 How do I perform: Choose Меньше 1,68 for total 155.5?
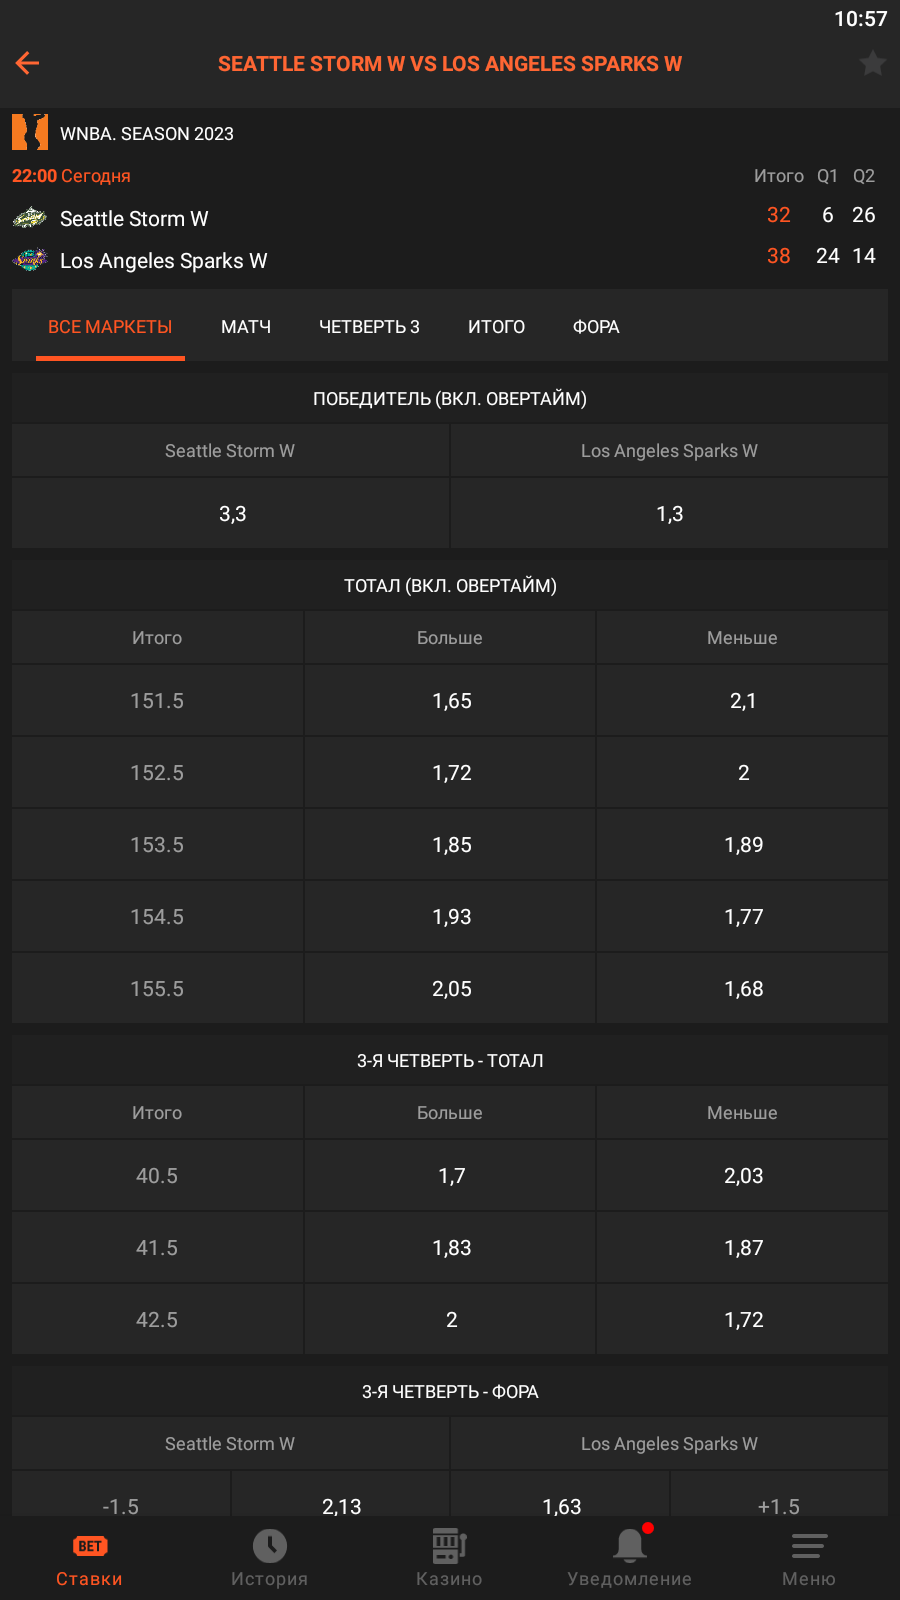(743, 989)
